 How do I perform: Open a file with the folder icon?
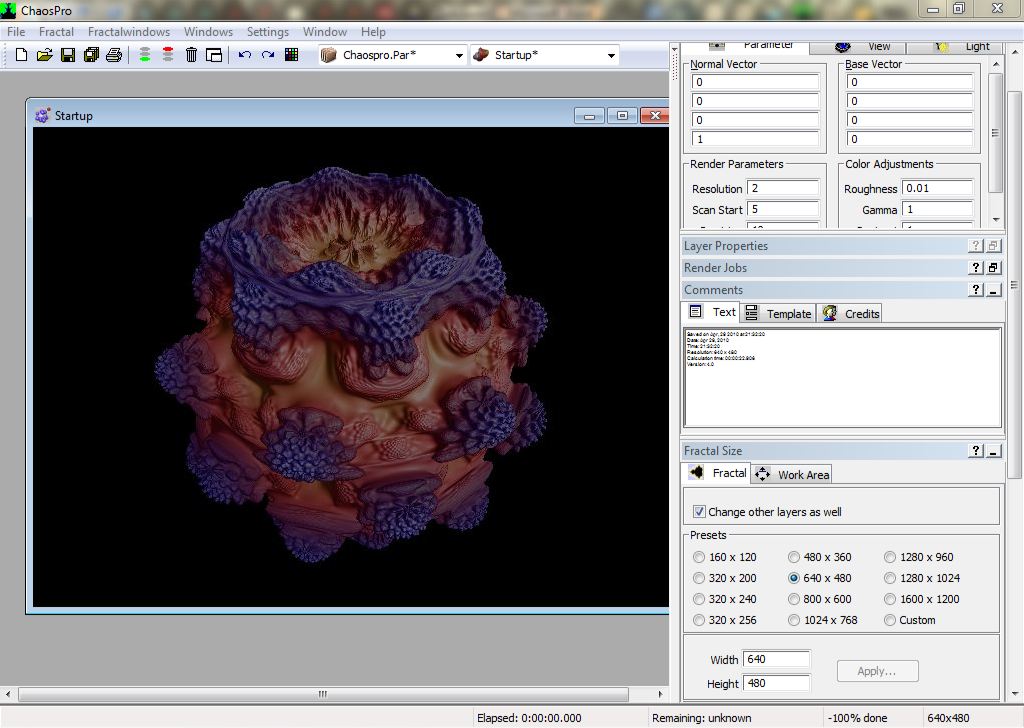[x=44, y=55]
